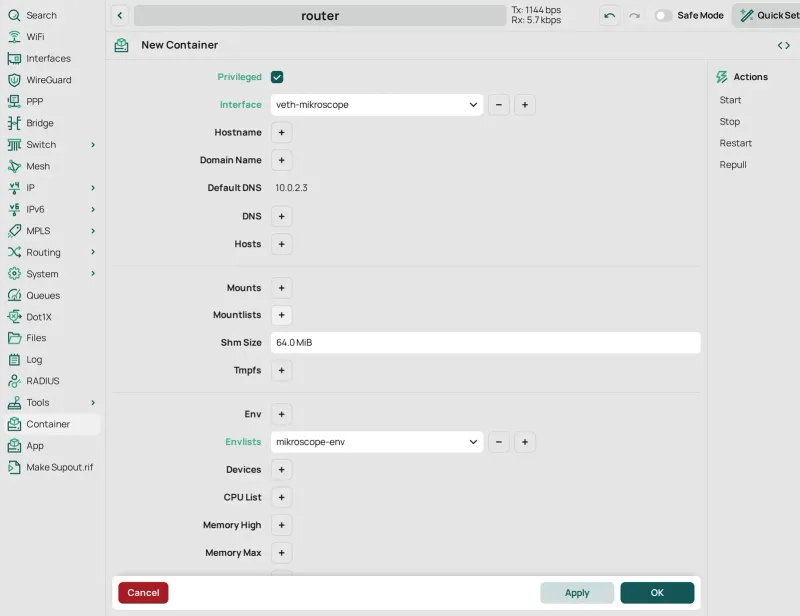Viewport: 800px width, 616px height.
Task: Select the Restart action
Action: point(736,143)
